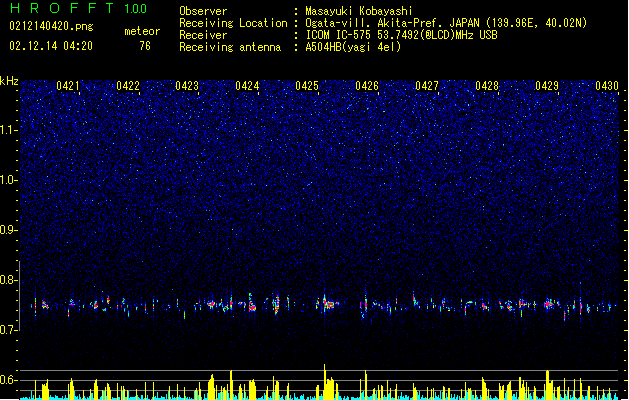The height and width of the screenshot is (400, 629).
Task: Click time marker 0428
Action: 487,86
